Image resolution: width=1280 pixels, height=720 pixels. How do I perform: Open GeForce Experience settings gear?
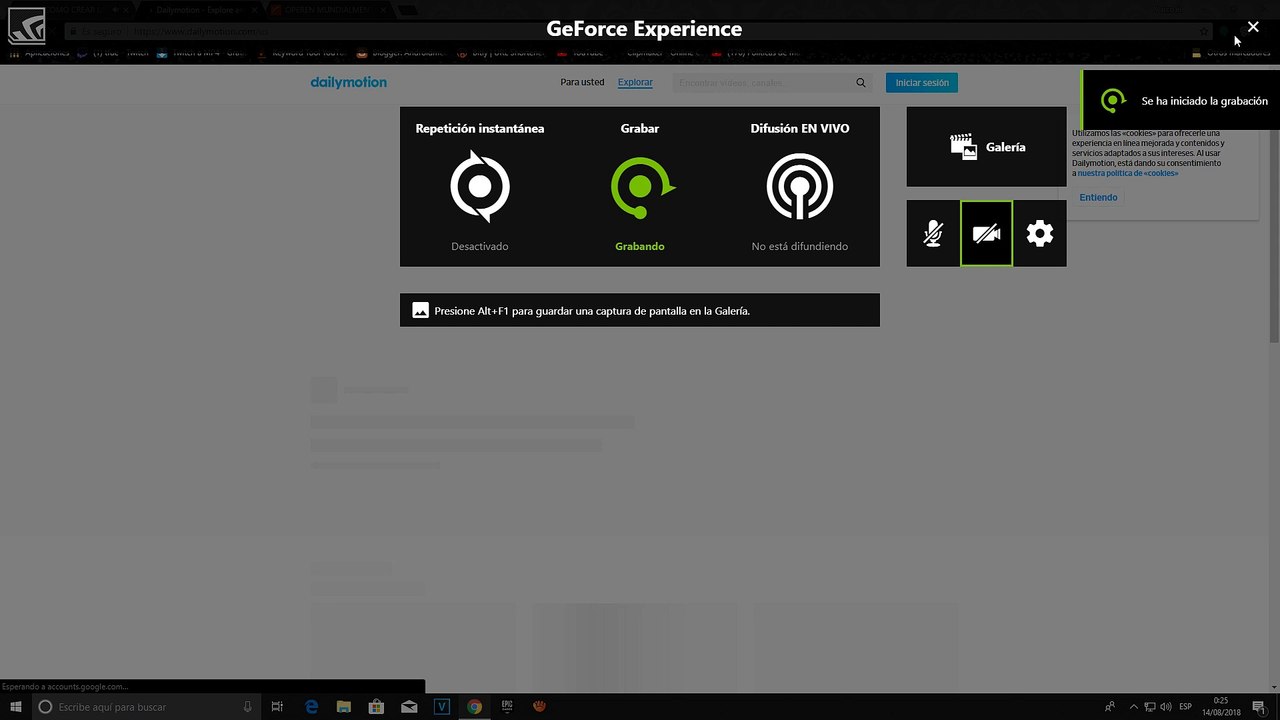pos(1040,234)
